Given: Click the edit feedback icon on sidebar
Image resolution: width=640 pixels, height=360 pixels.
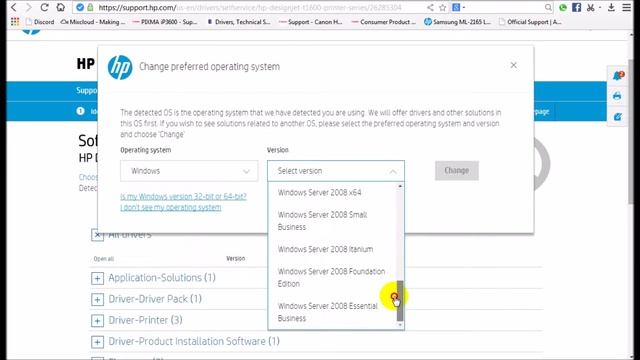Looking at the screenshot, I should 617,117.
